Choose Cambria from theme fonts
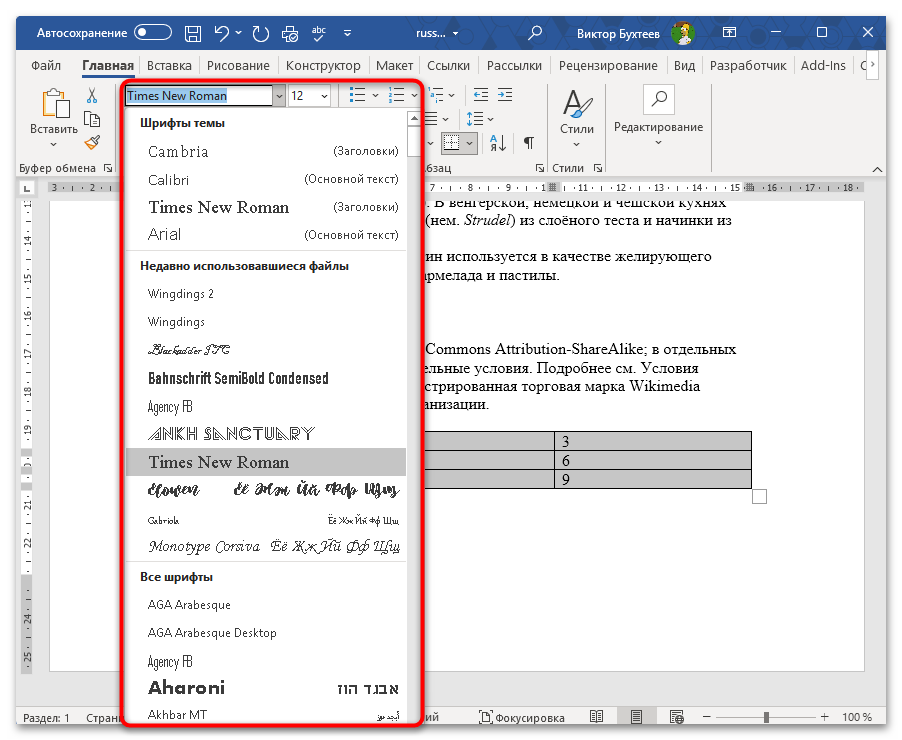This screenshot has height=740, width=902. pos(179,152)
